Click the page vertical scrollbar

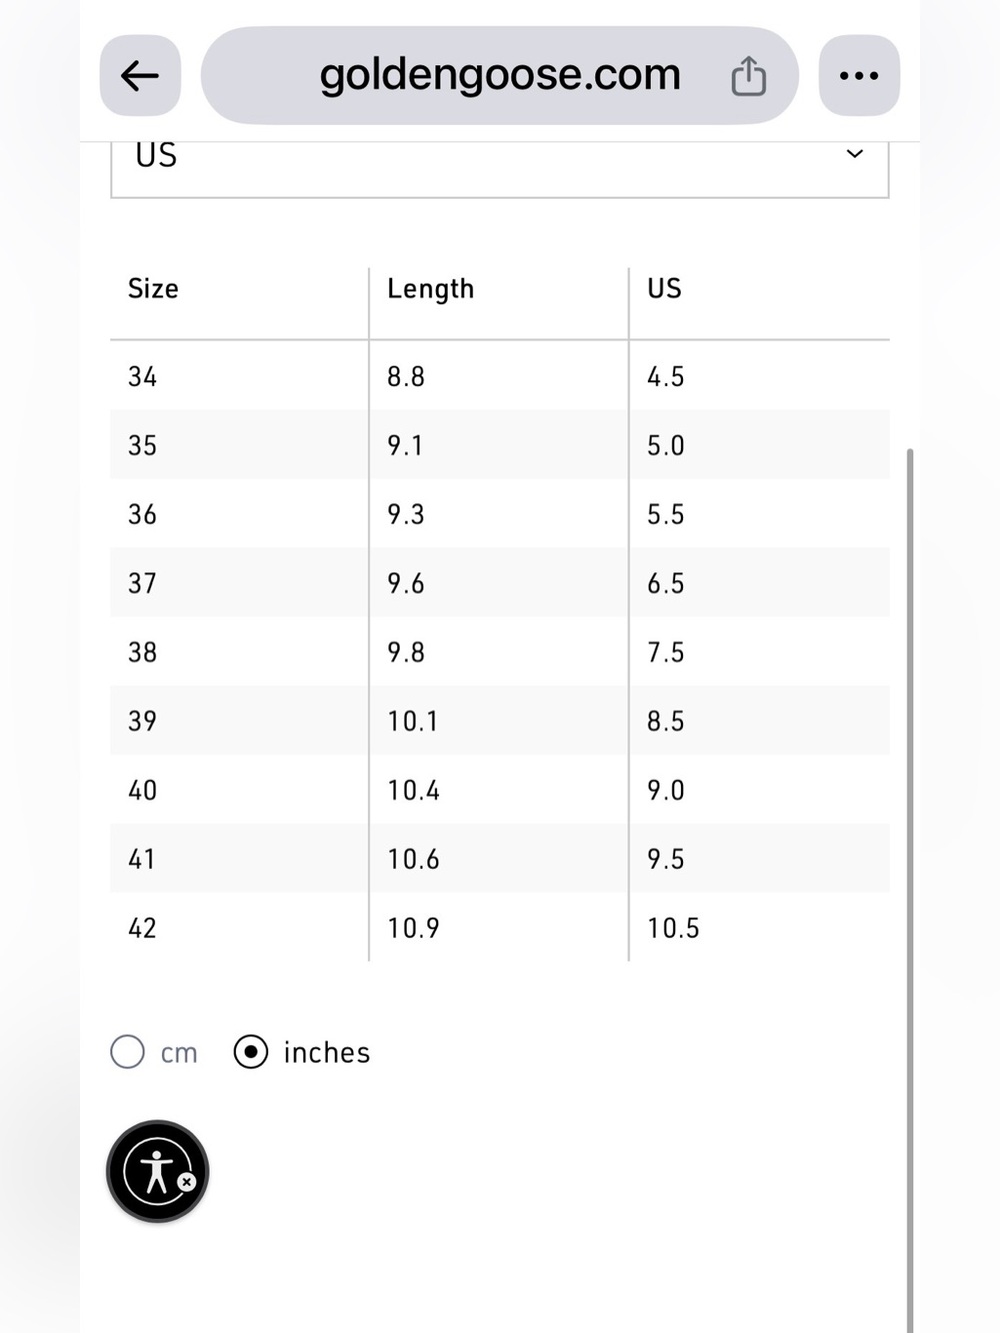point(910,890)
